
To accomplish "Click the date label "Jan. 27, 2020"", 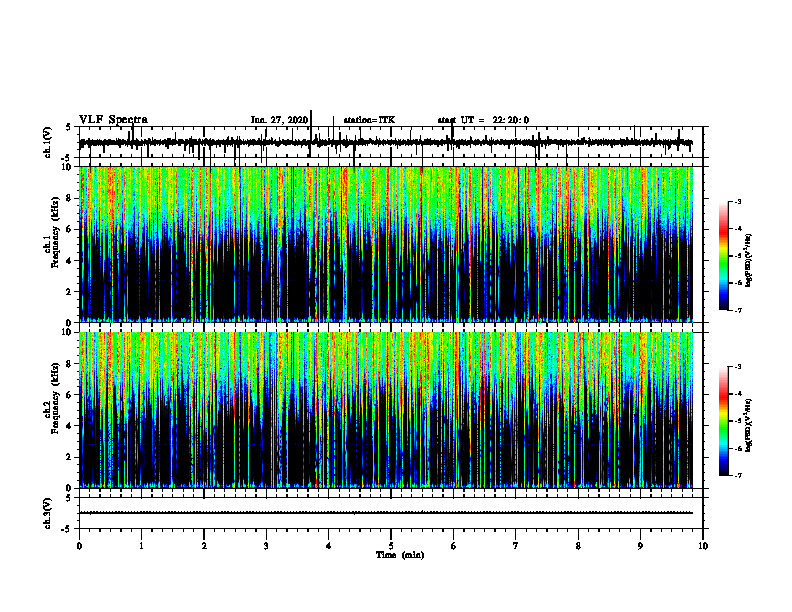I will pyautogui.click(x=279, y=120).
